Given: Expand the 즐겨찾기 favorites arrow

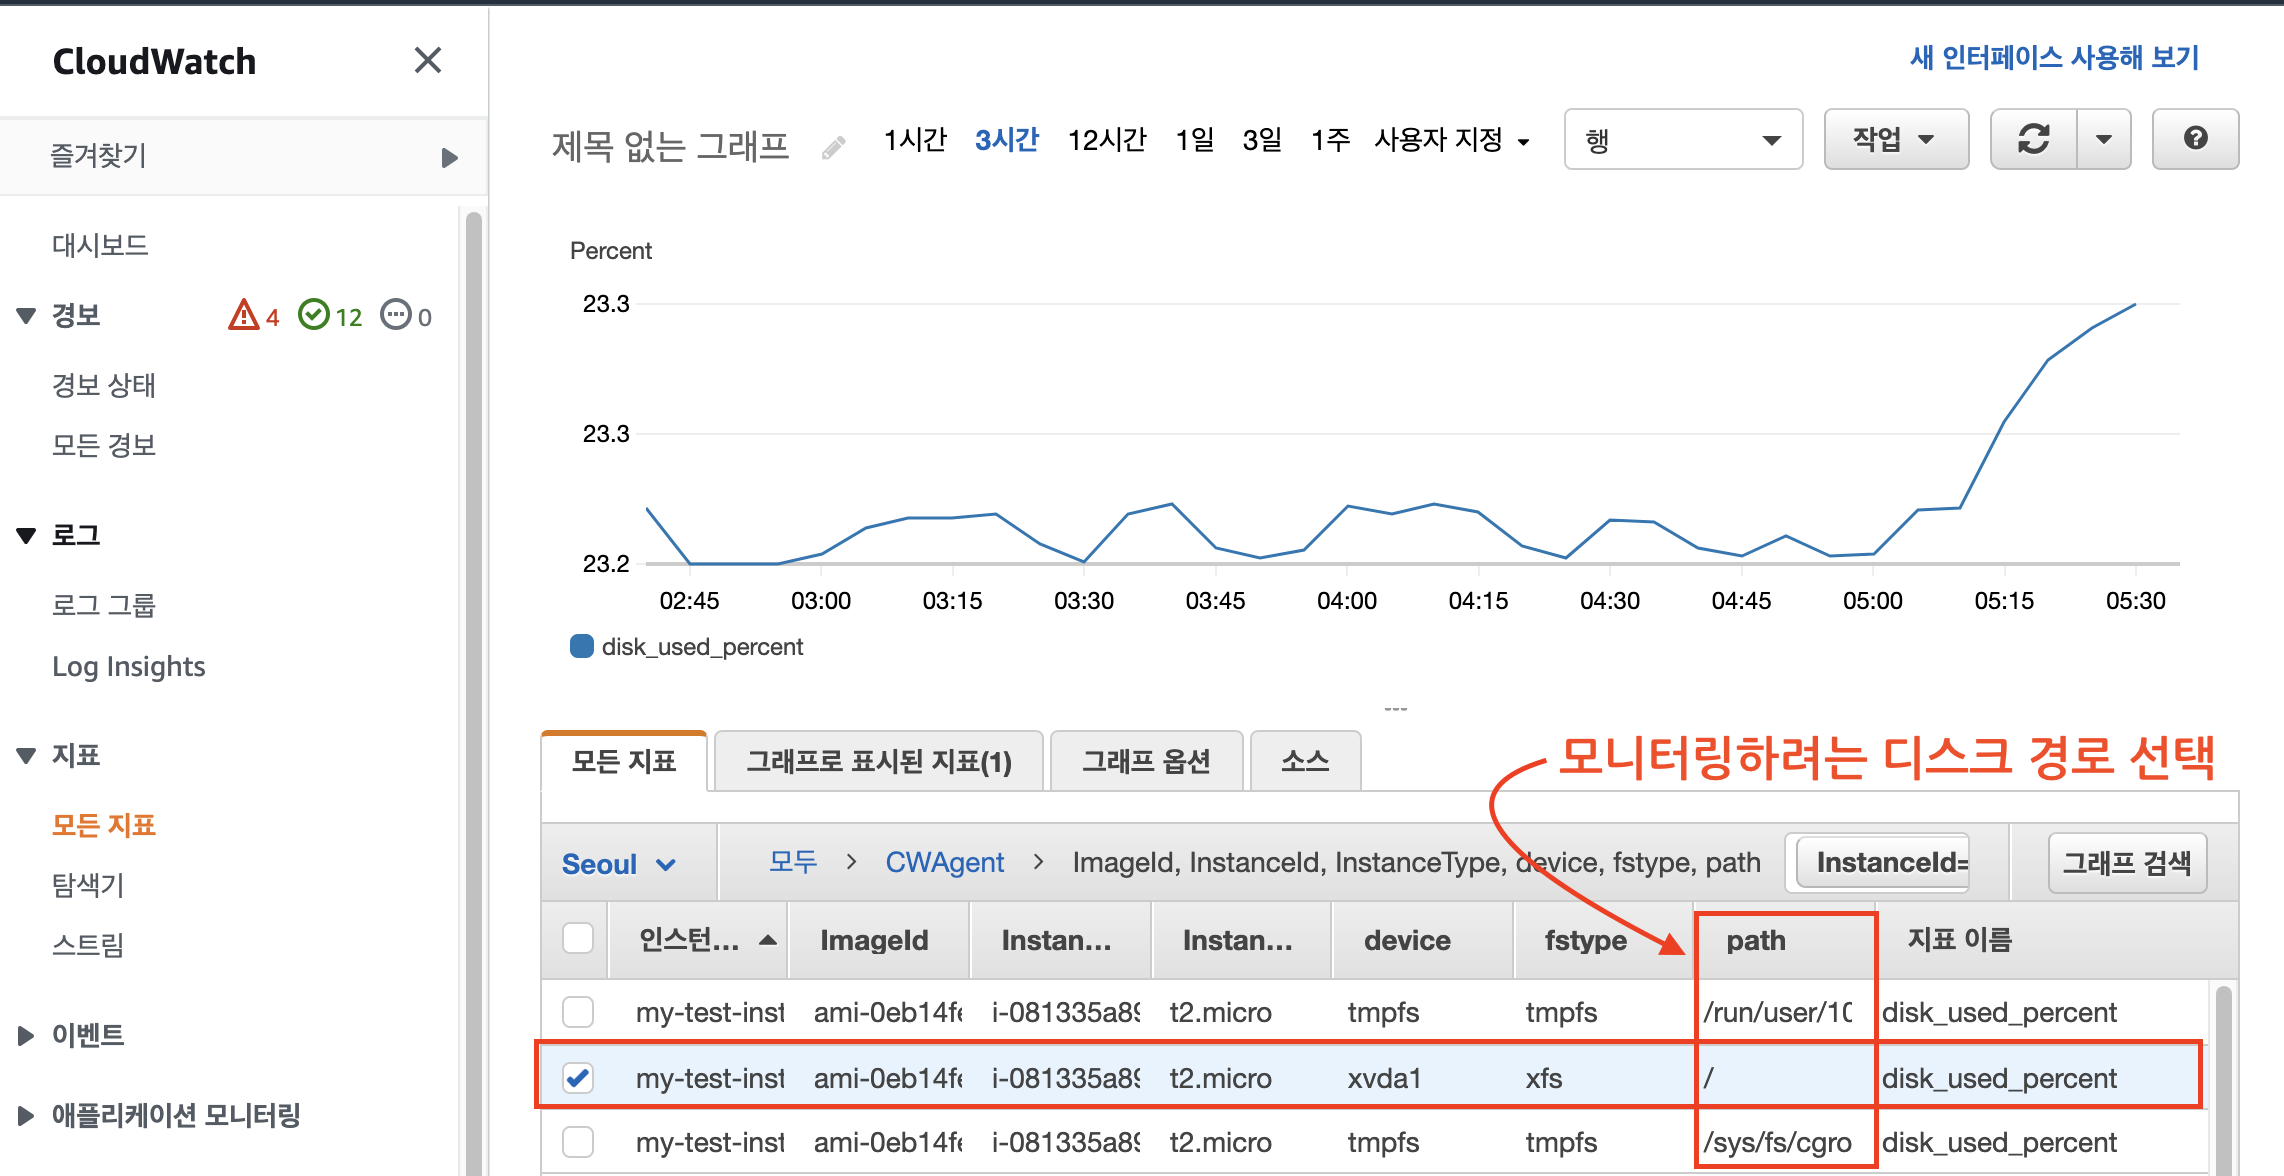Looking at the screenshot, I should tap(449, 157).
